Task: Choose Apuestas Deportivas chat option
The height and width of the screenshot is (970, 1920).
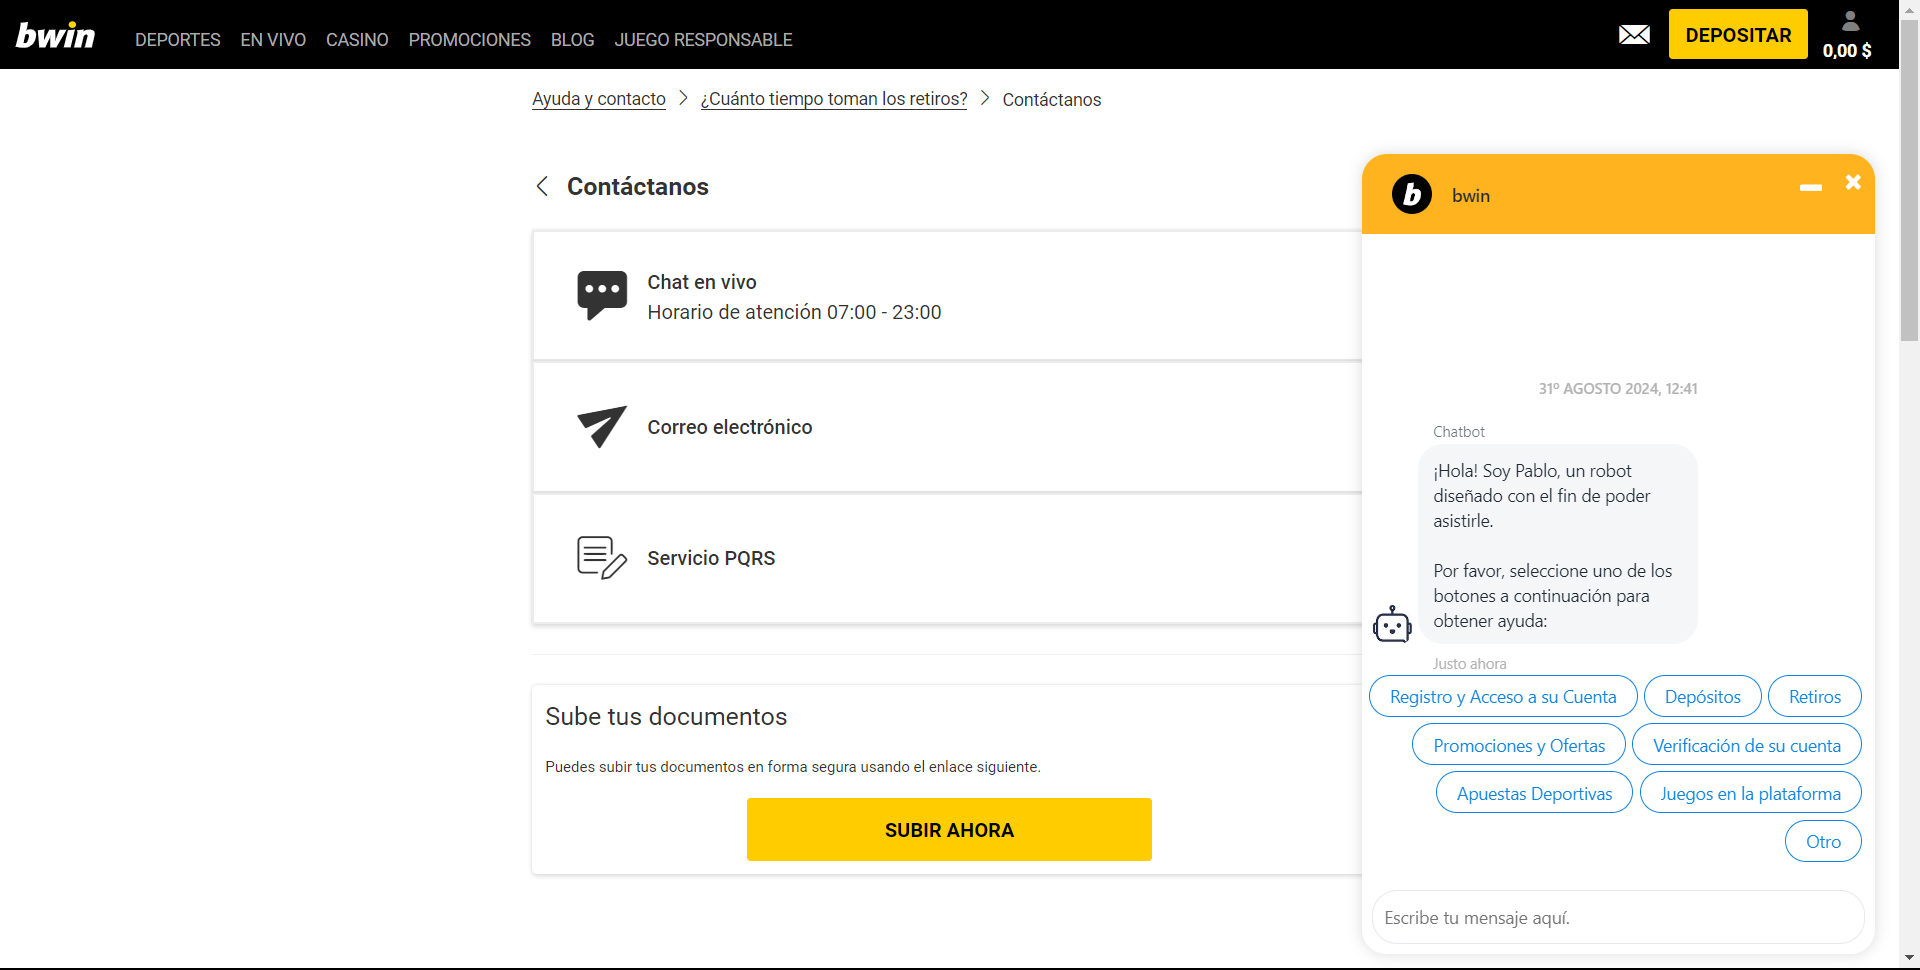Action: [x=1534, y=793]
